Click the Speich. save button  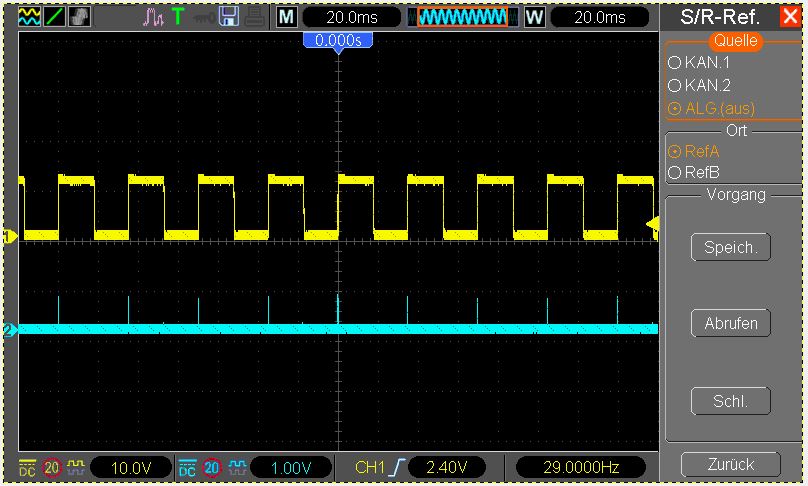click(x=731, y=247)
